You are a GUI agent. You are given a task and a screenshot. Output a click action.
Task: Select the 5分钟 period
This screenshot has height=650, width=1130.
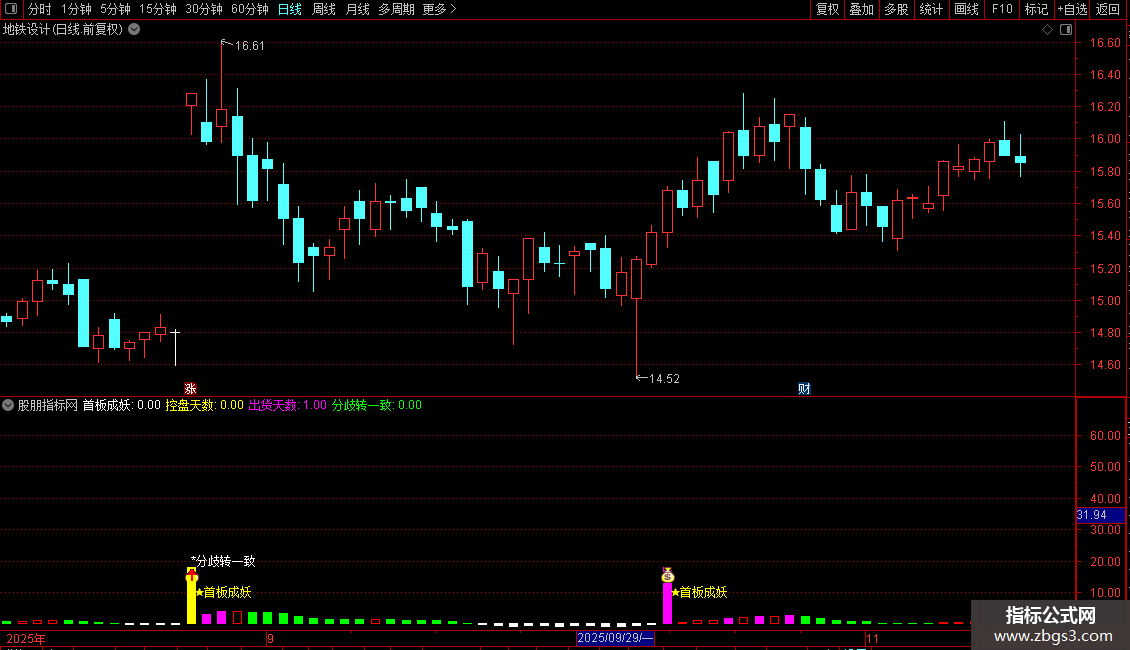115,9
